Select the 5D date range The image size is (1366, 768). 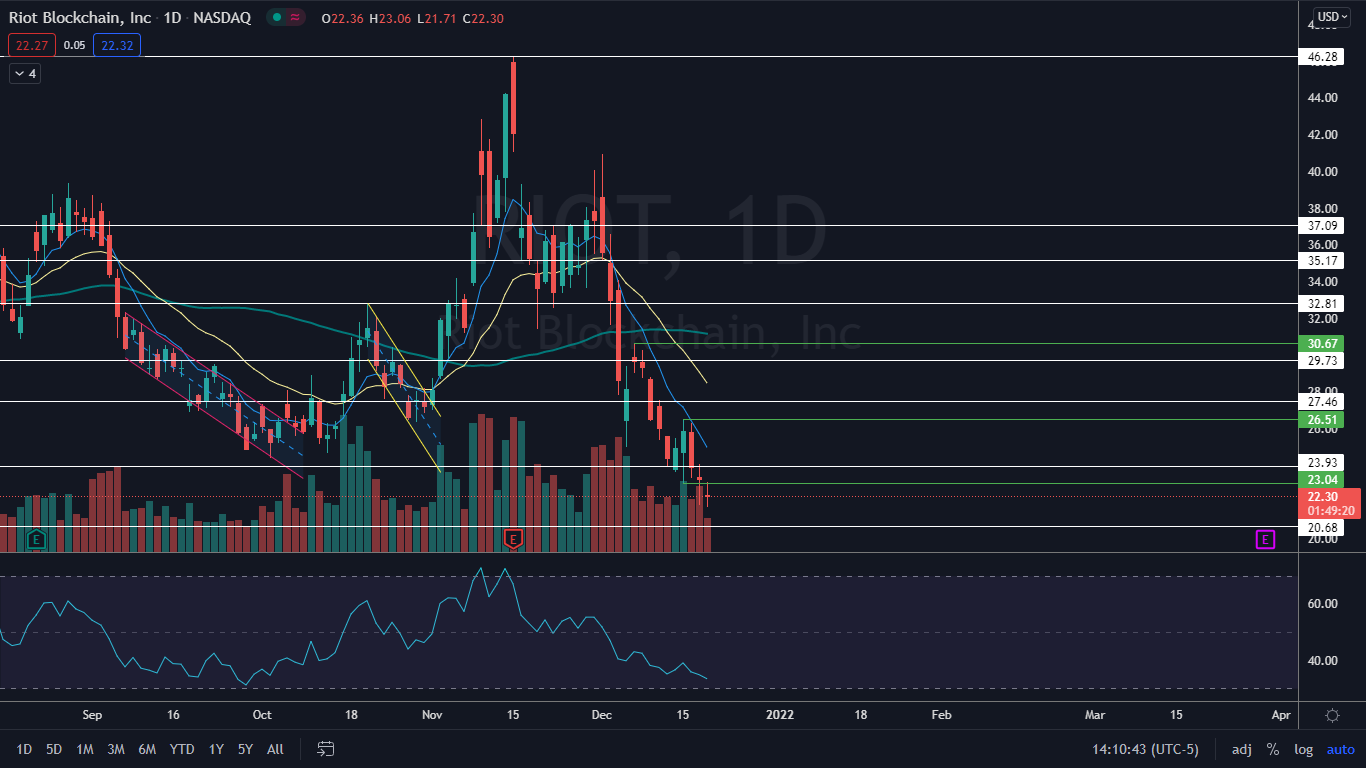point(54,749)
